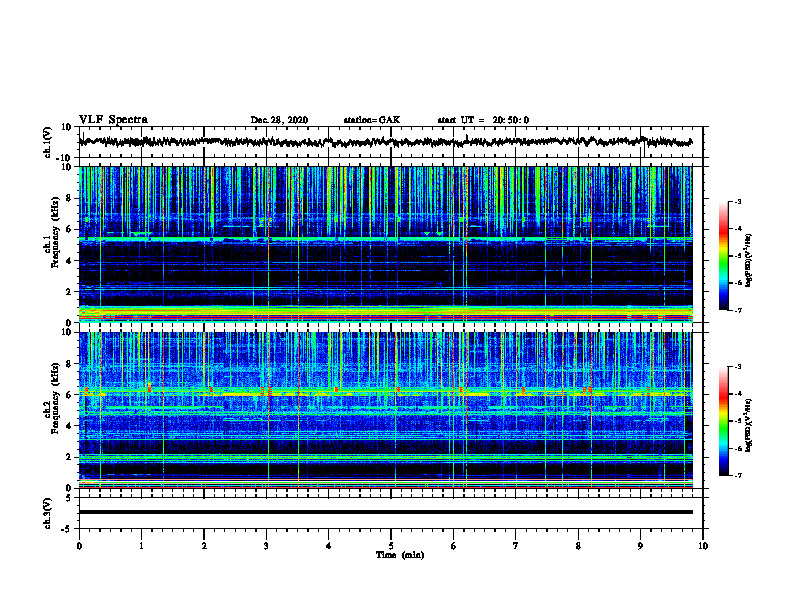792x612 pixels.
Task: Click the time axis tick label '3'
Action: click(x=266, y=546)
